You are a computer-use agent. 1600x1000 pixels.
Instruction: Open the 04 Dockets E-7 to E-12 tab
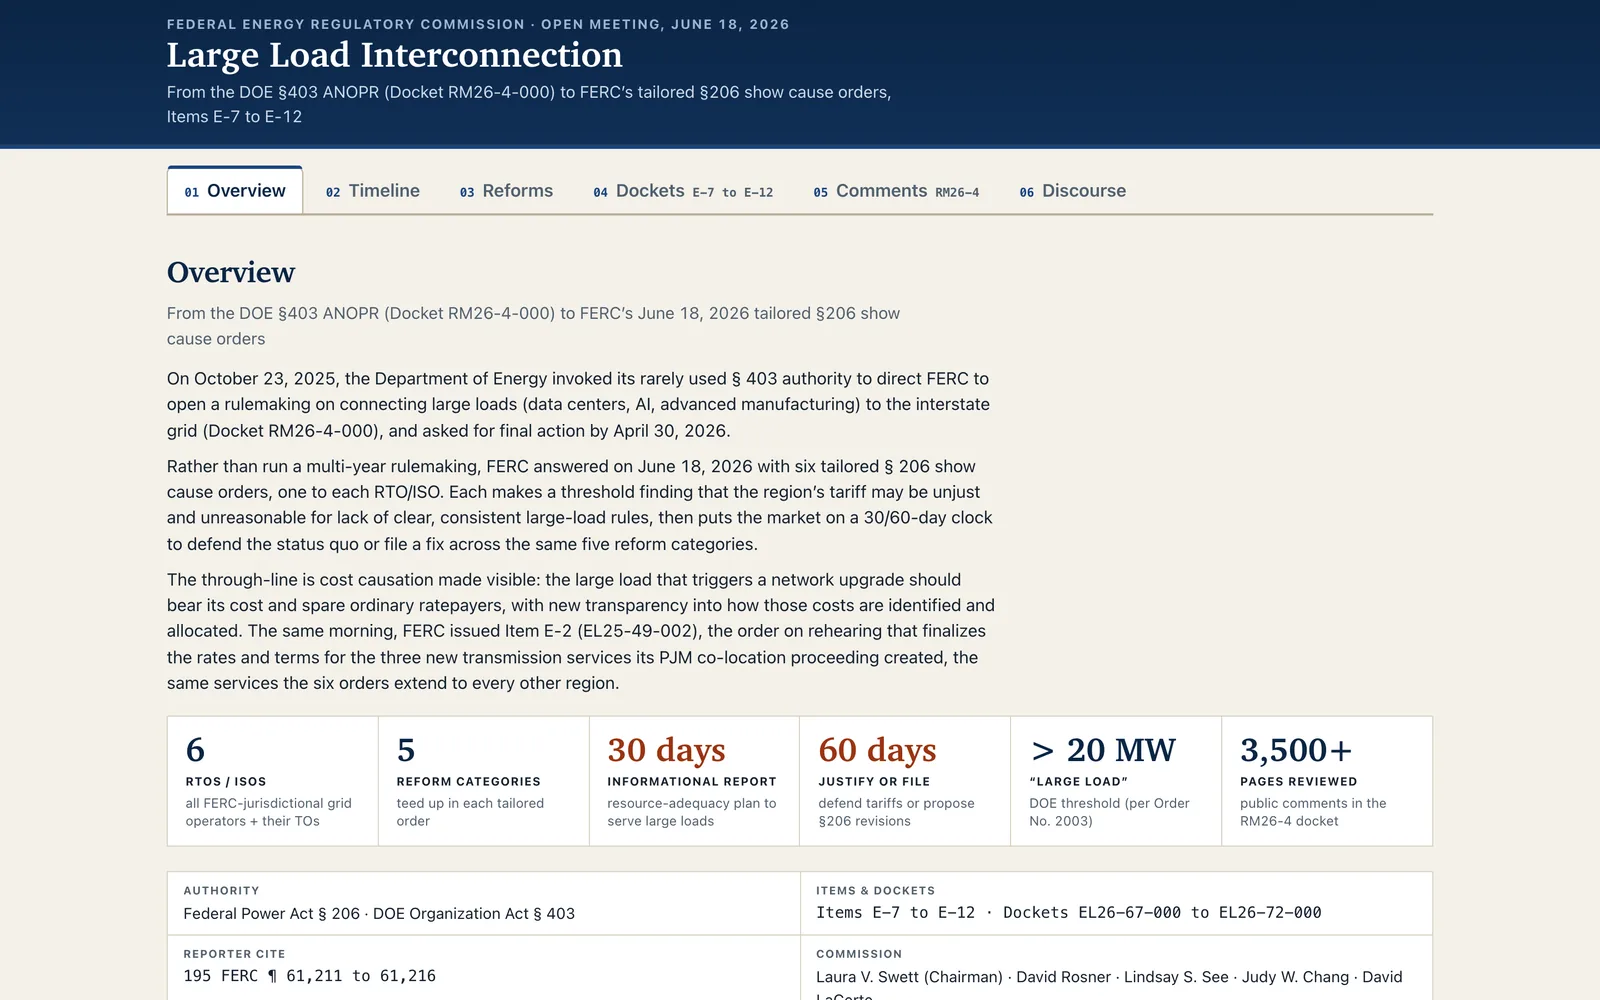click(x=683, y=191)
